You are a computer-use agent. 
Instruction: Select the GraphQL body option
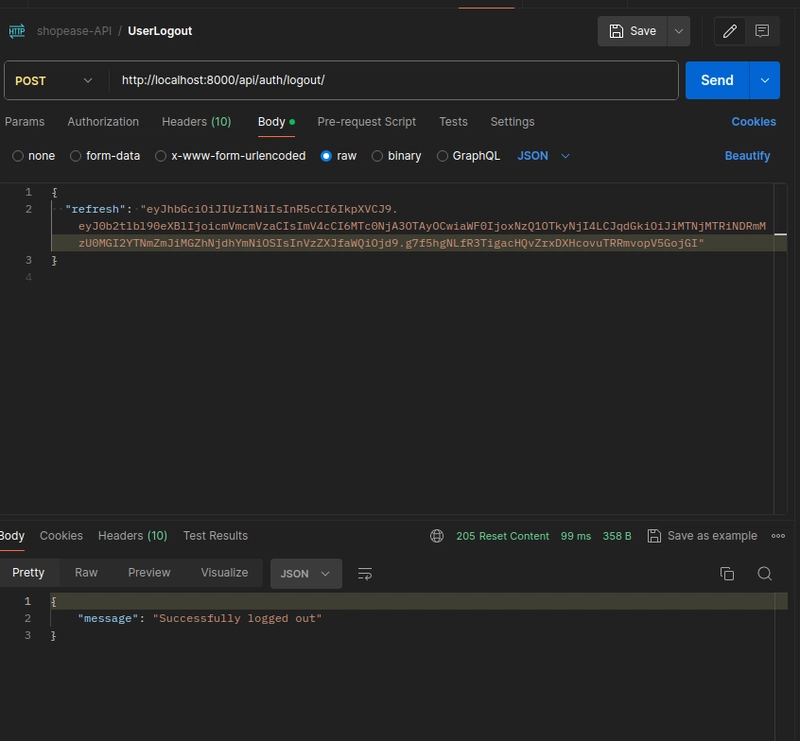tap(442, 156)
